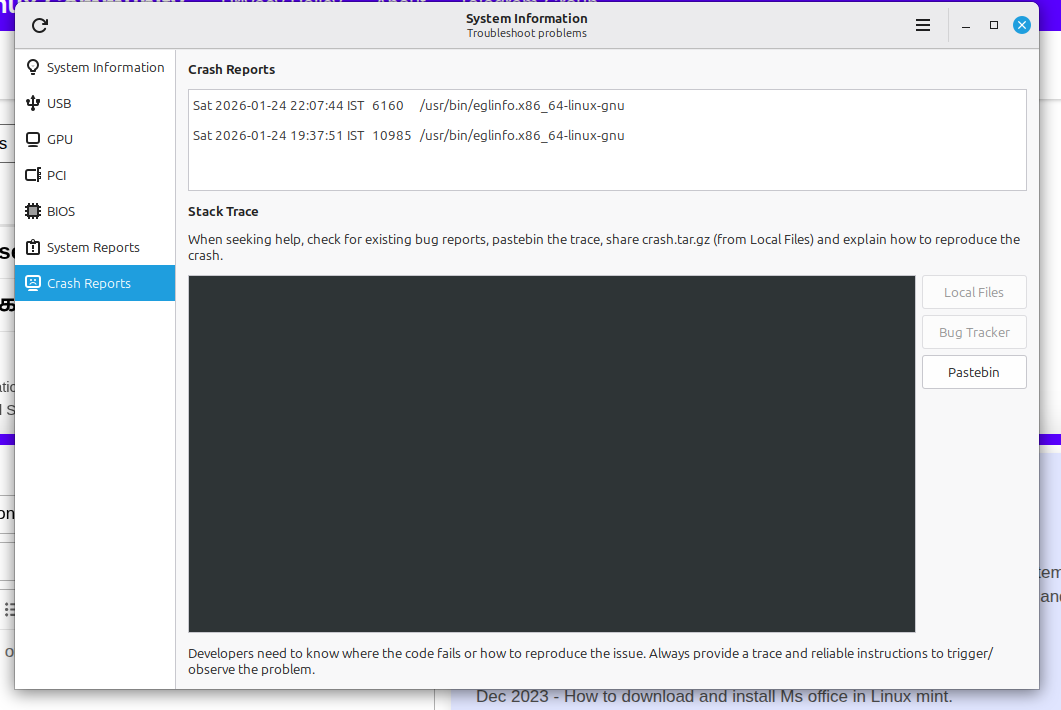This screenshot has height=710, width=1061.
Task: Click the refresh icon in the header bar
Action: click(x=40, y=25)
